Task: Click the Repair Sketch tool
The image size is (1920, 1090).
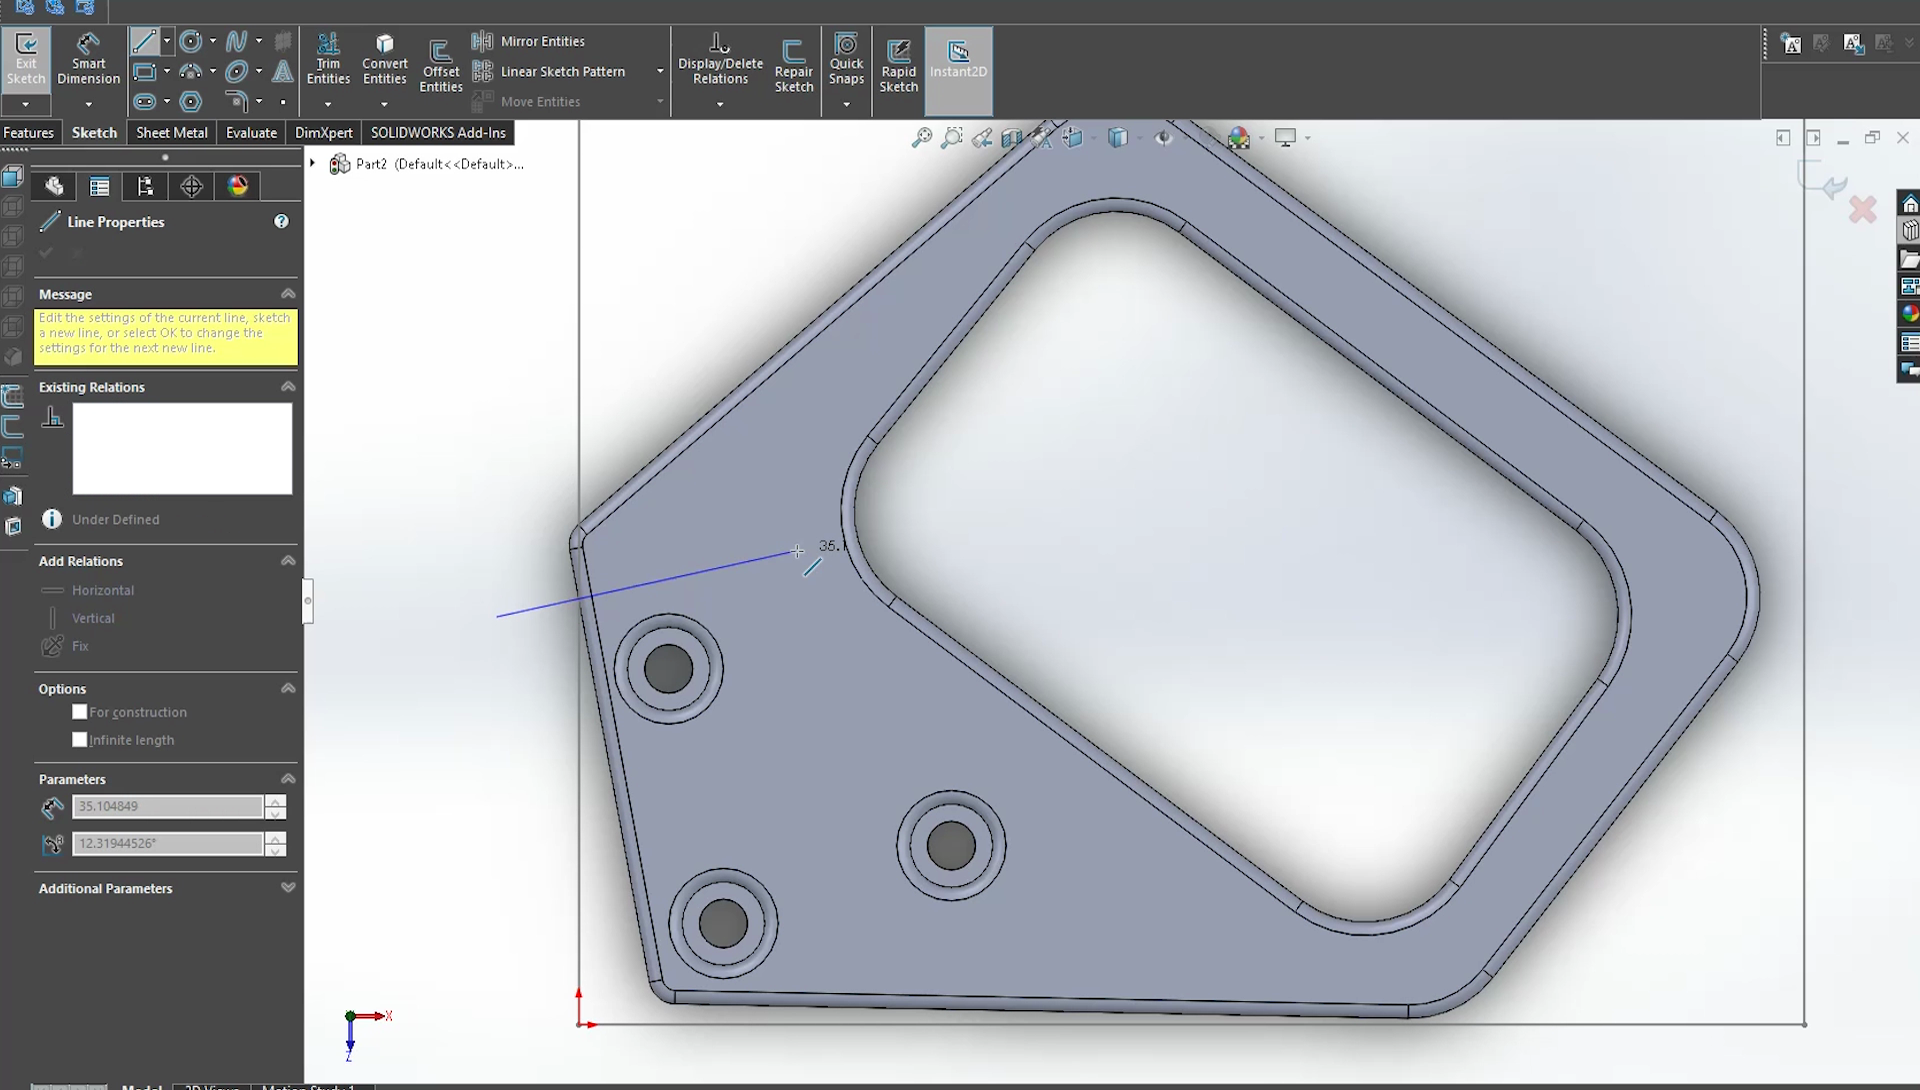Action: coord(793,61)
